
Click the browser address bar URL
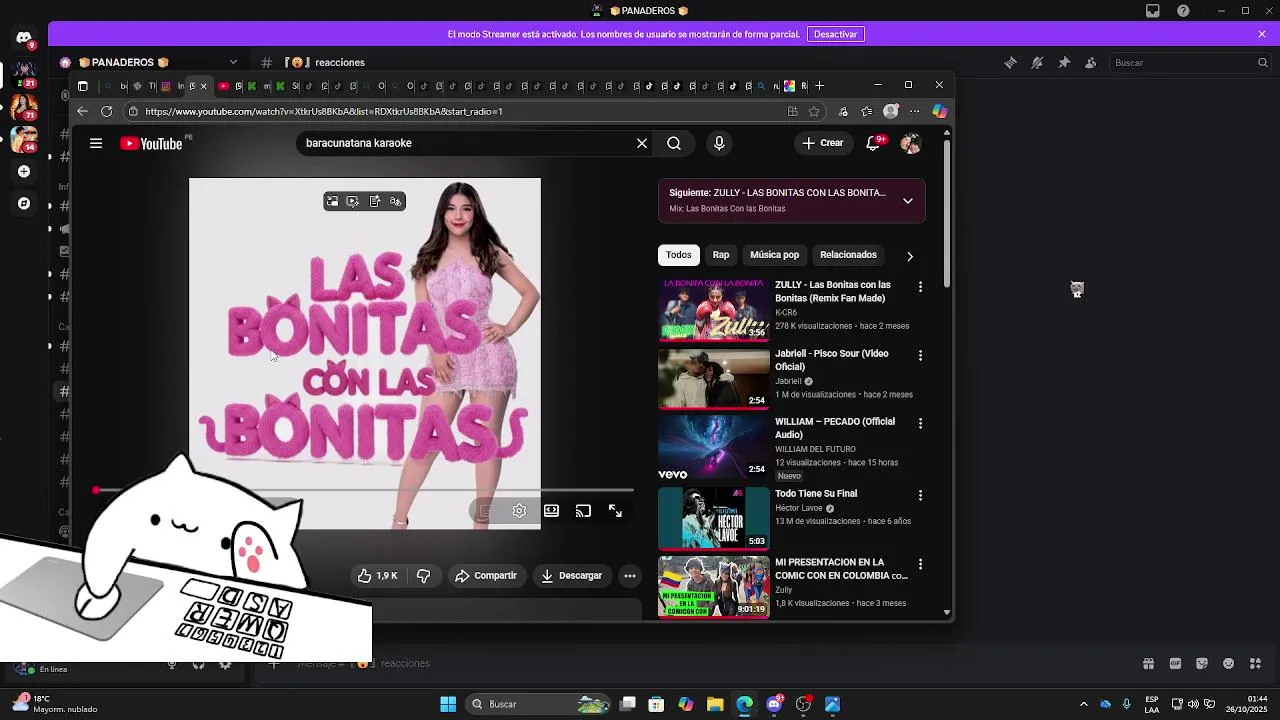(324, 112)
